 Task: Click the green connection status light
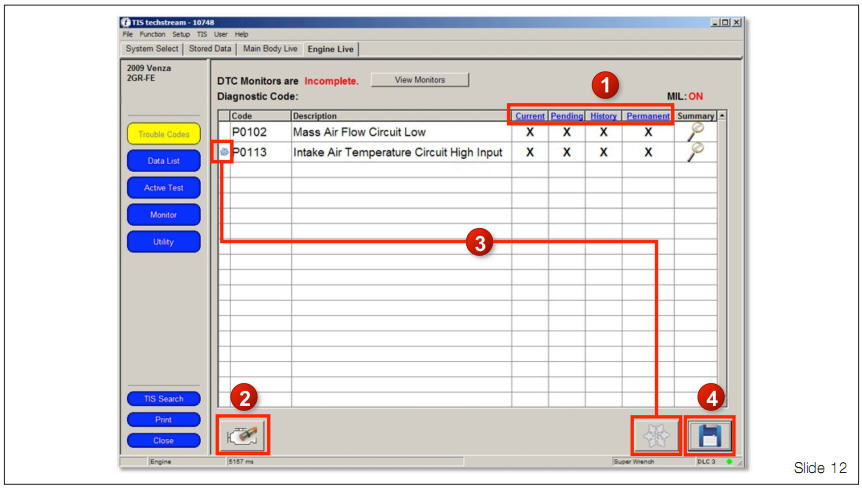(729, 462)
